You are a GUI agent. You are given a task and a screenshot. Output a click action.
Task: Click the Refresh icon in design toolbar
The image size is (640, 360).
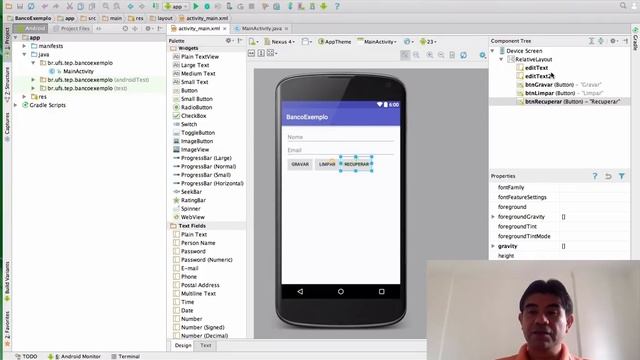point(464,55)
